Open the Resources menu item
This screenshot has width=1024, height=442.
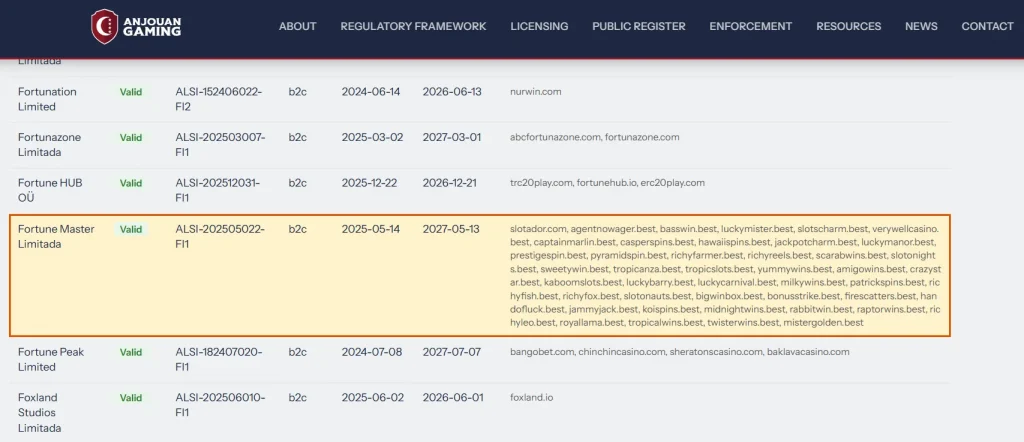coord(849,26)
